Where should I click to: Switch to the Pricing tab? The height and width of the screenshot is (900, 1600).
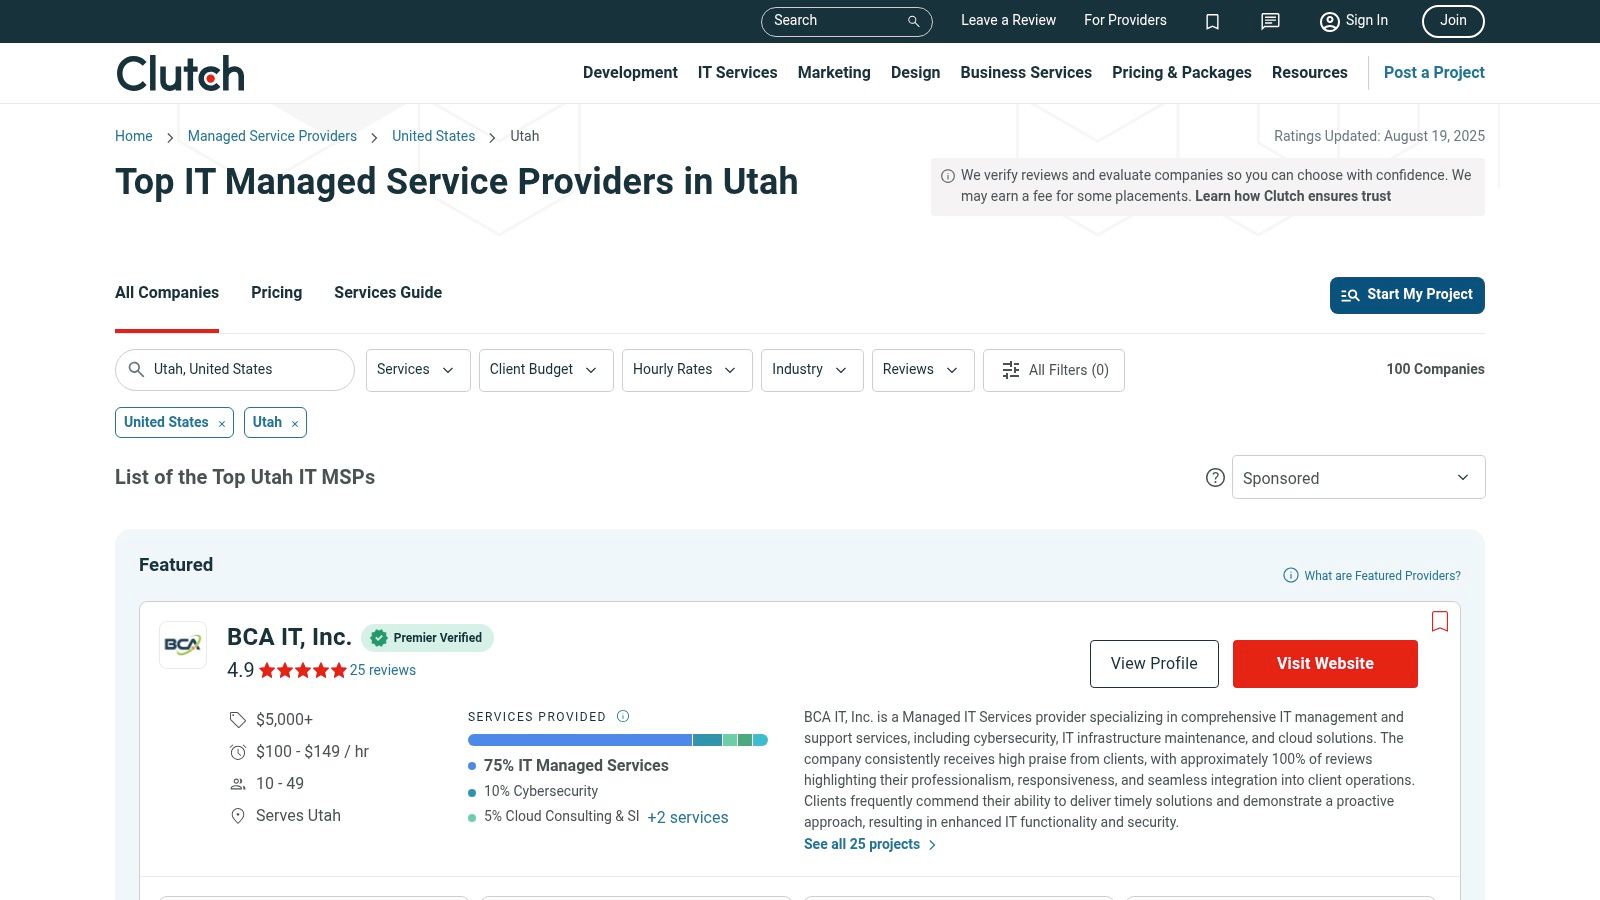coord(277,293)
